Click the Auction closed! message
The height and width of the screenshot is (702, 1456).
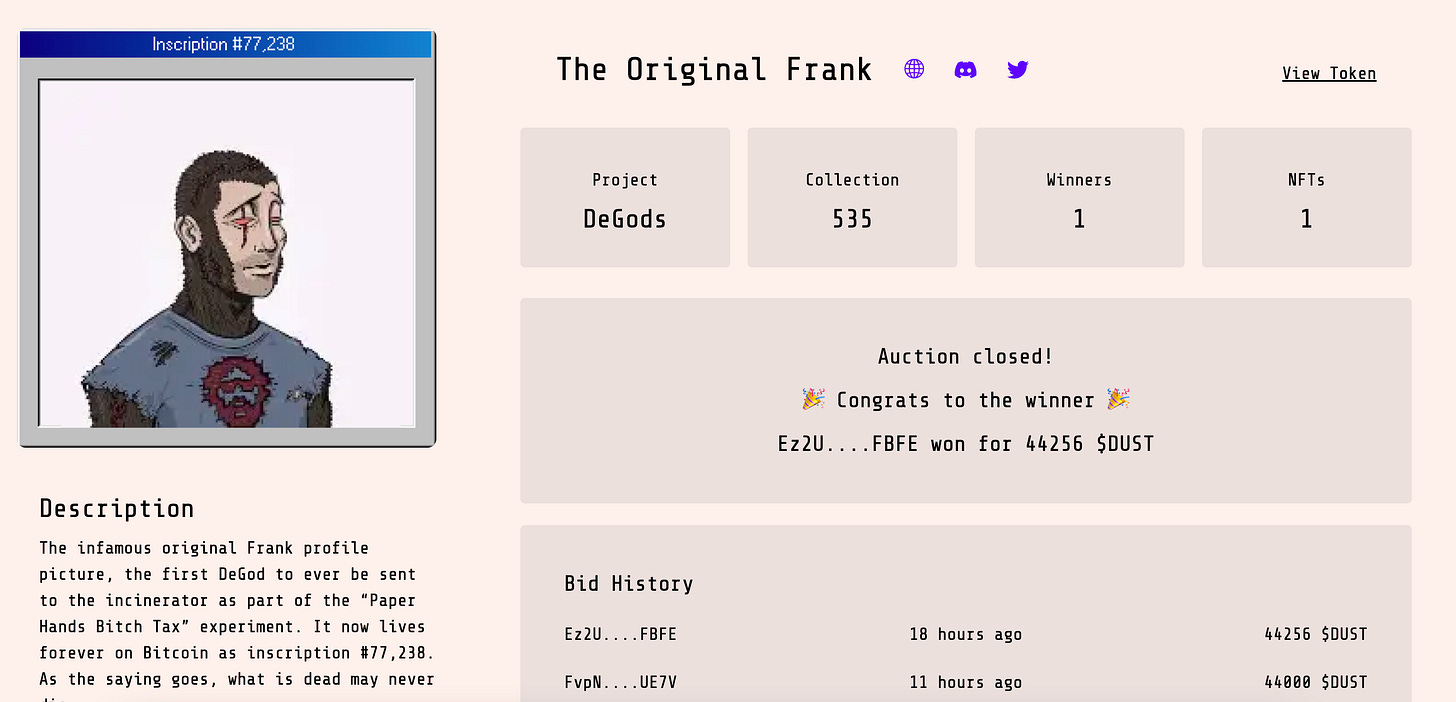point(965,356)
